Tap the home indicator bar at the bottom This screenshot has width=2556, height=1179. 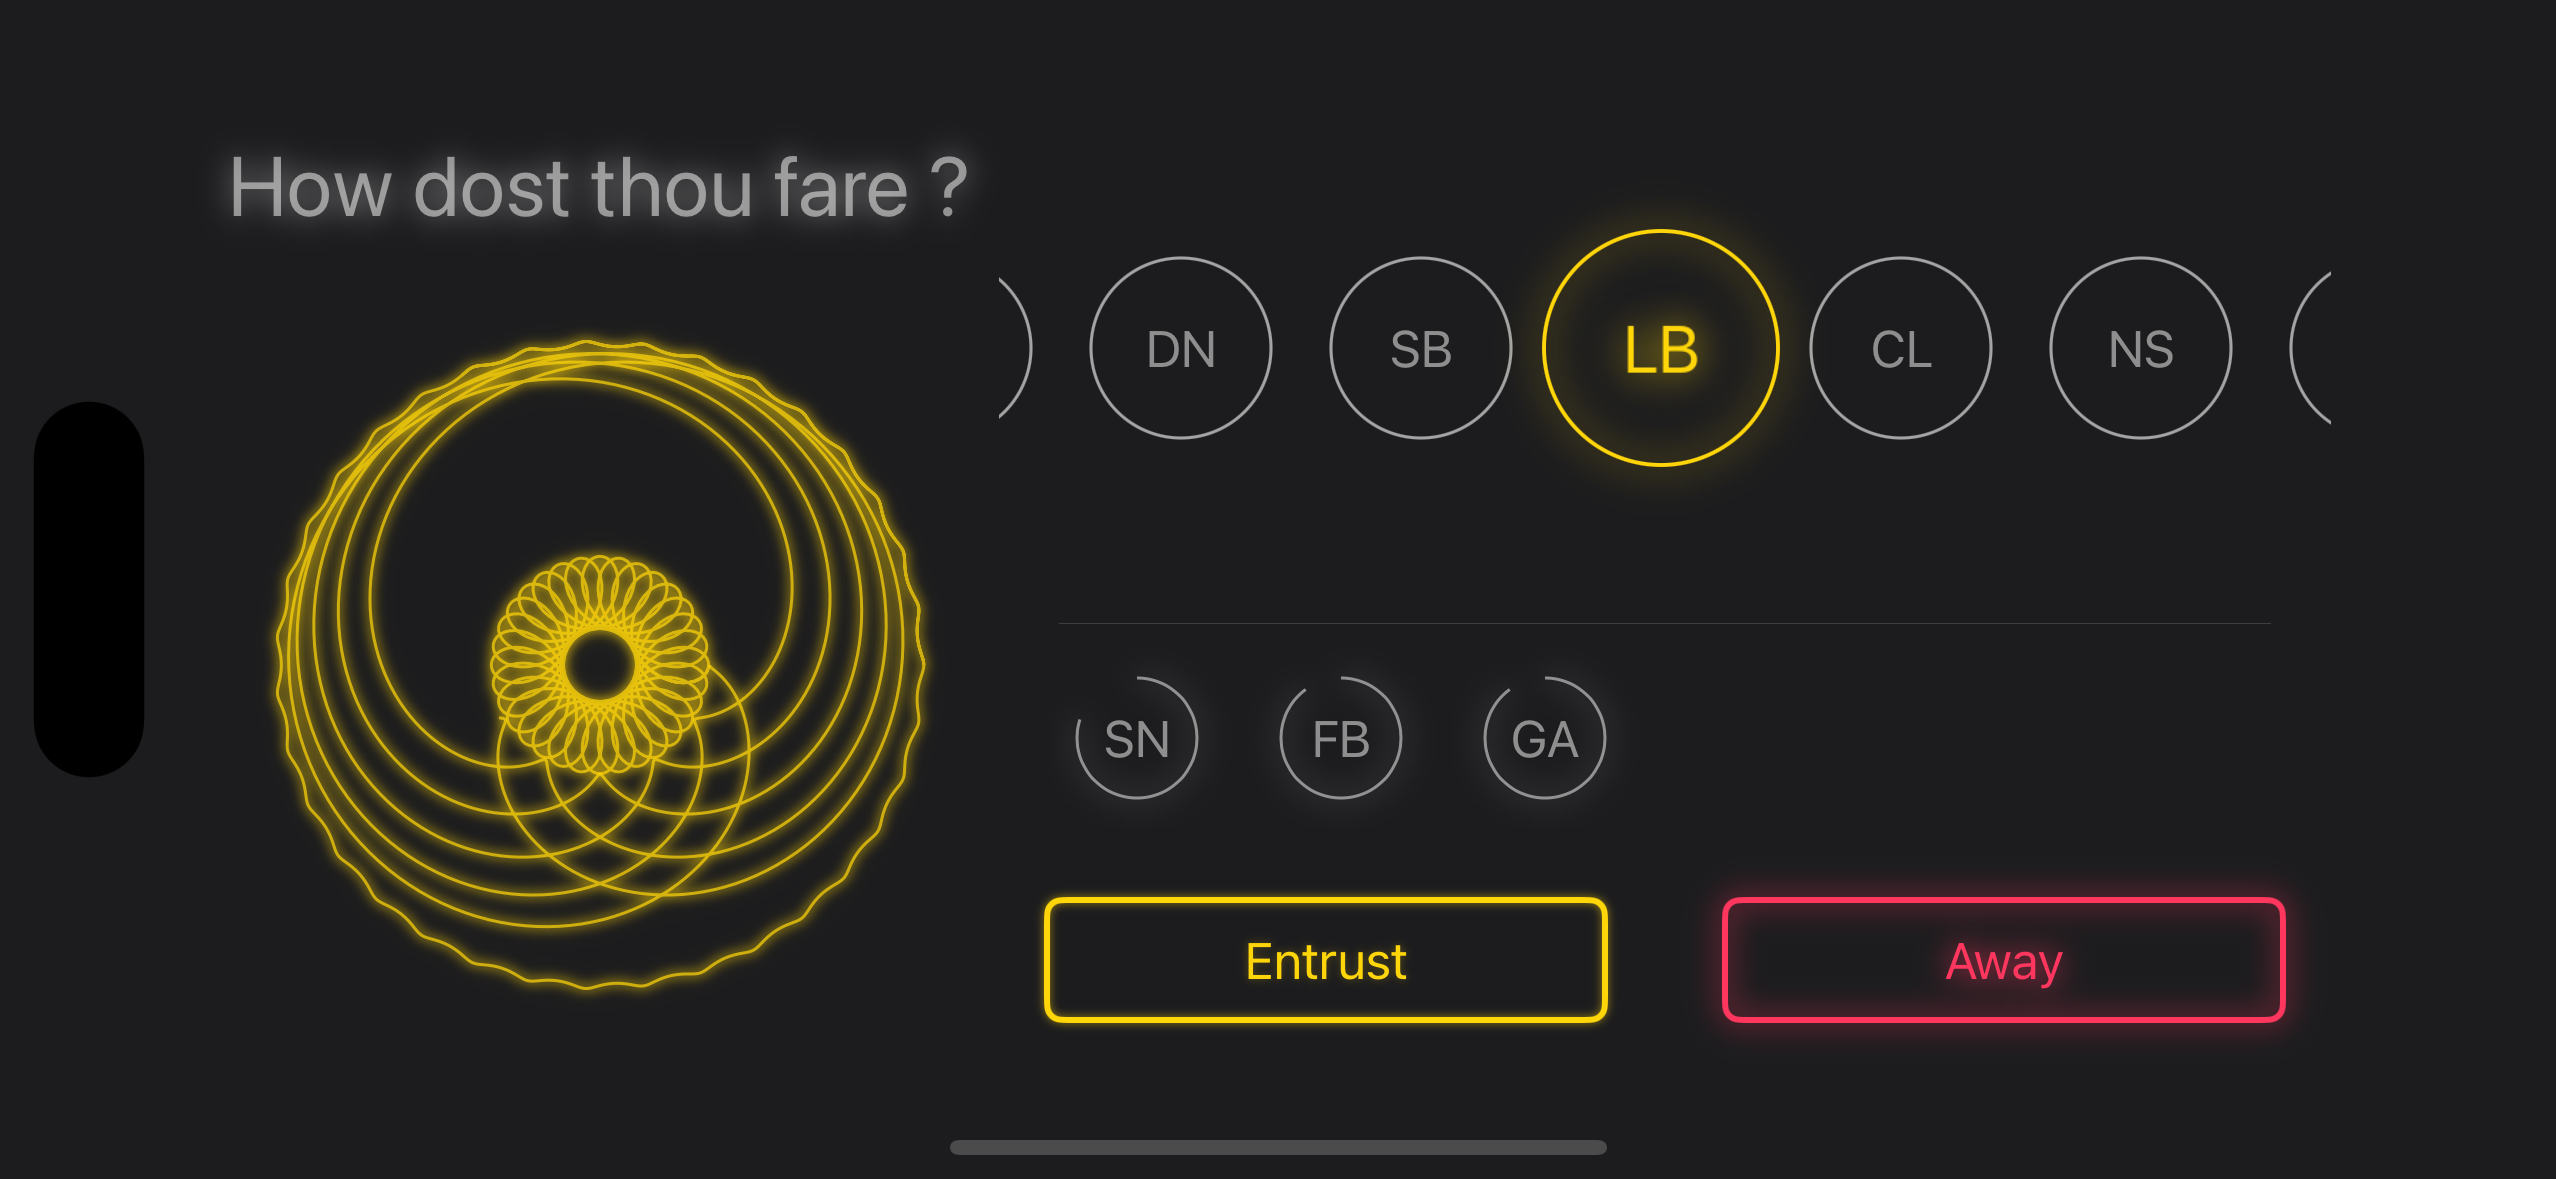(x=1278, y=1147)
